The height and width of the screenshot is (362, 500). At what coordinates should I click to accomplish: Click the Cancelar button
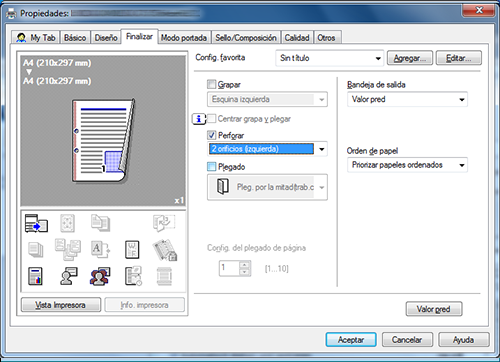click(x=407, y=340)
